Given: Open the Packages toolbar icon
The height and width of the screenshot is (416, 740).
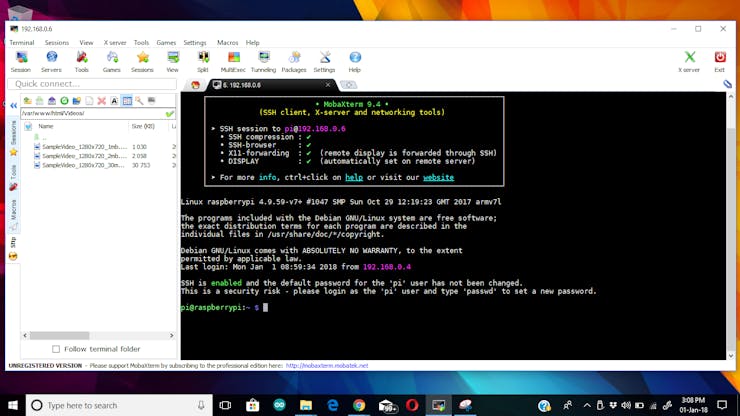Looking at the screenshot, I should 294,62.
